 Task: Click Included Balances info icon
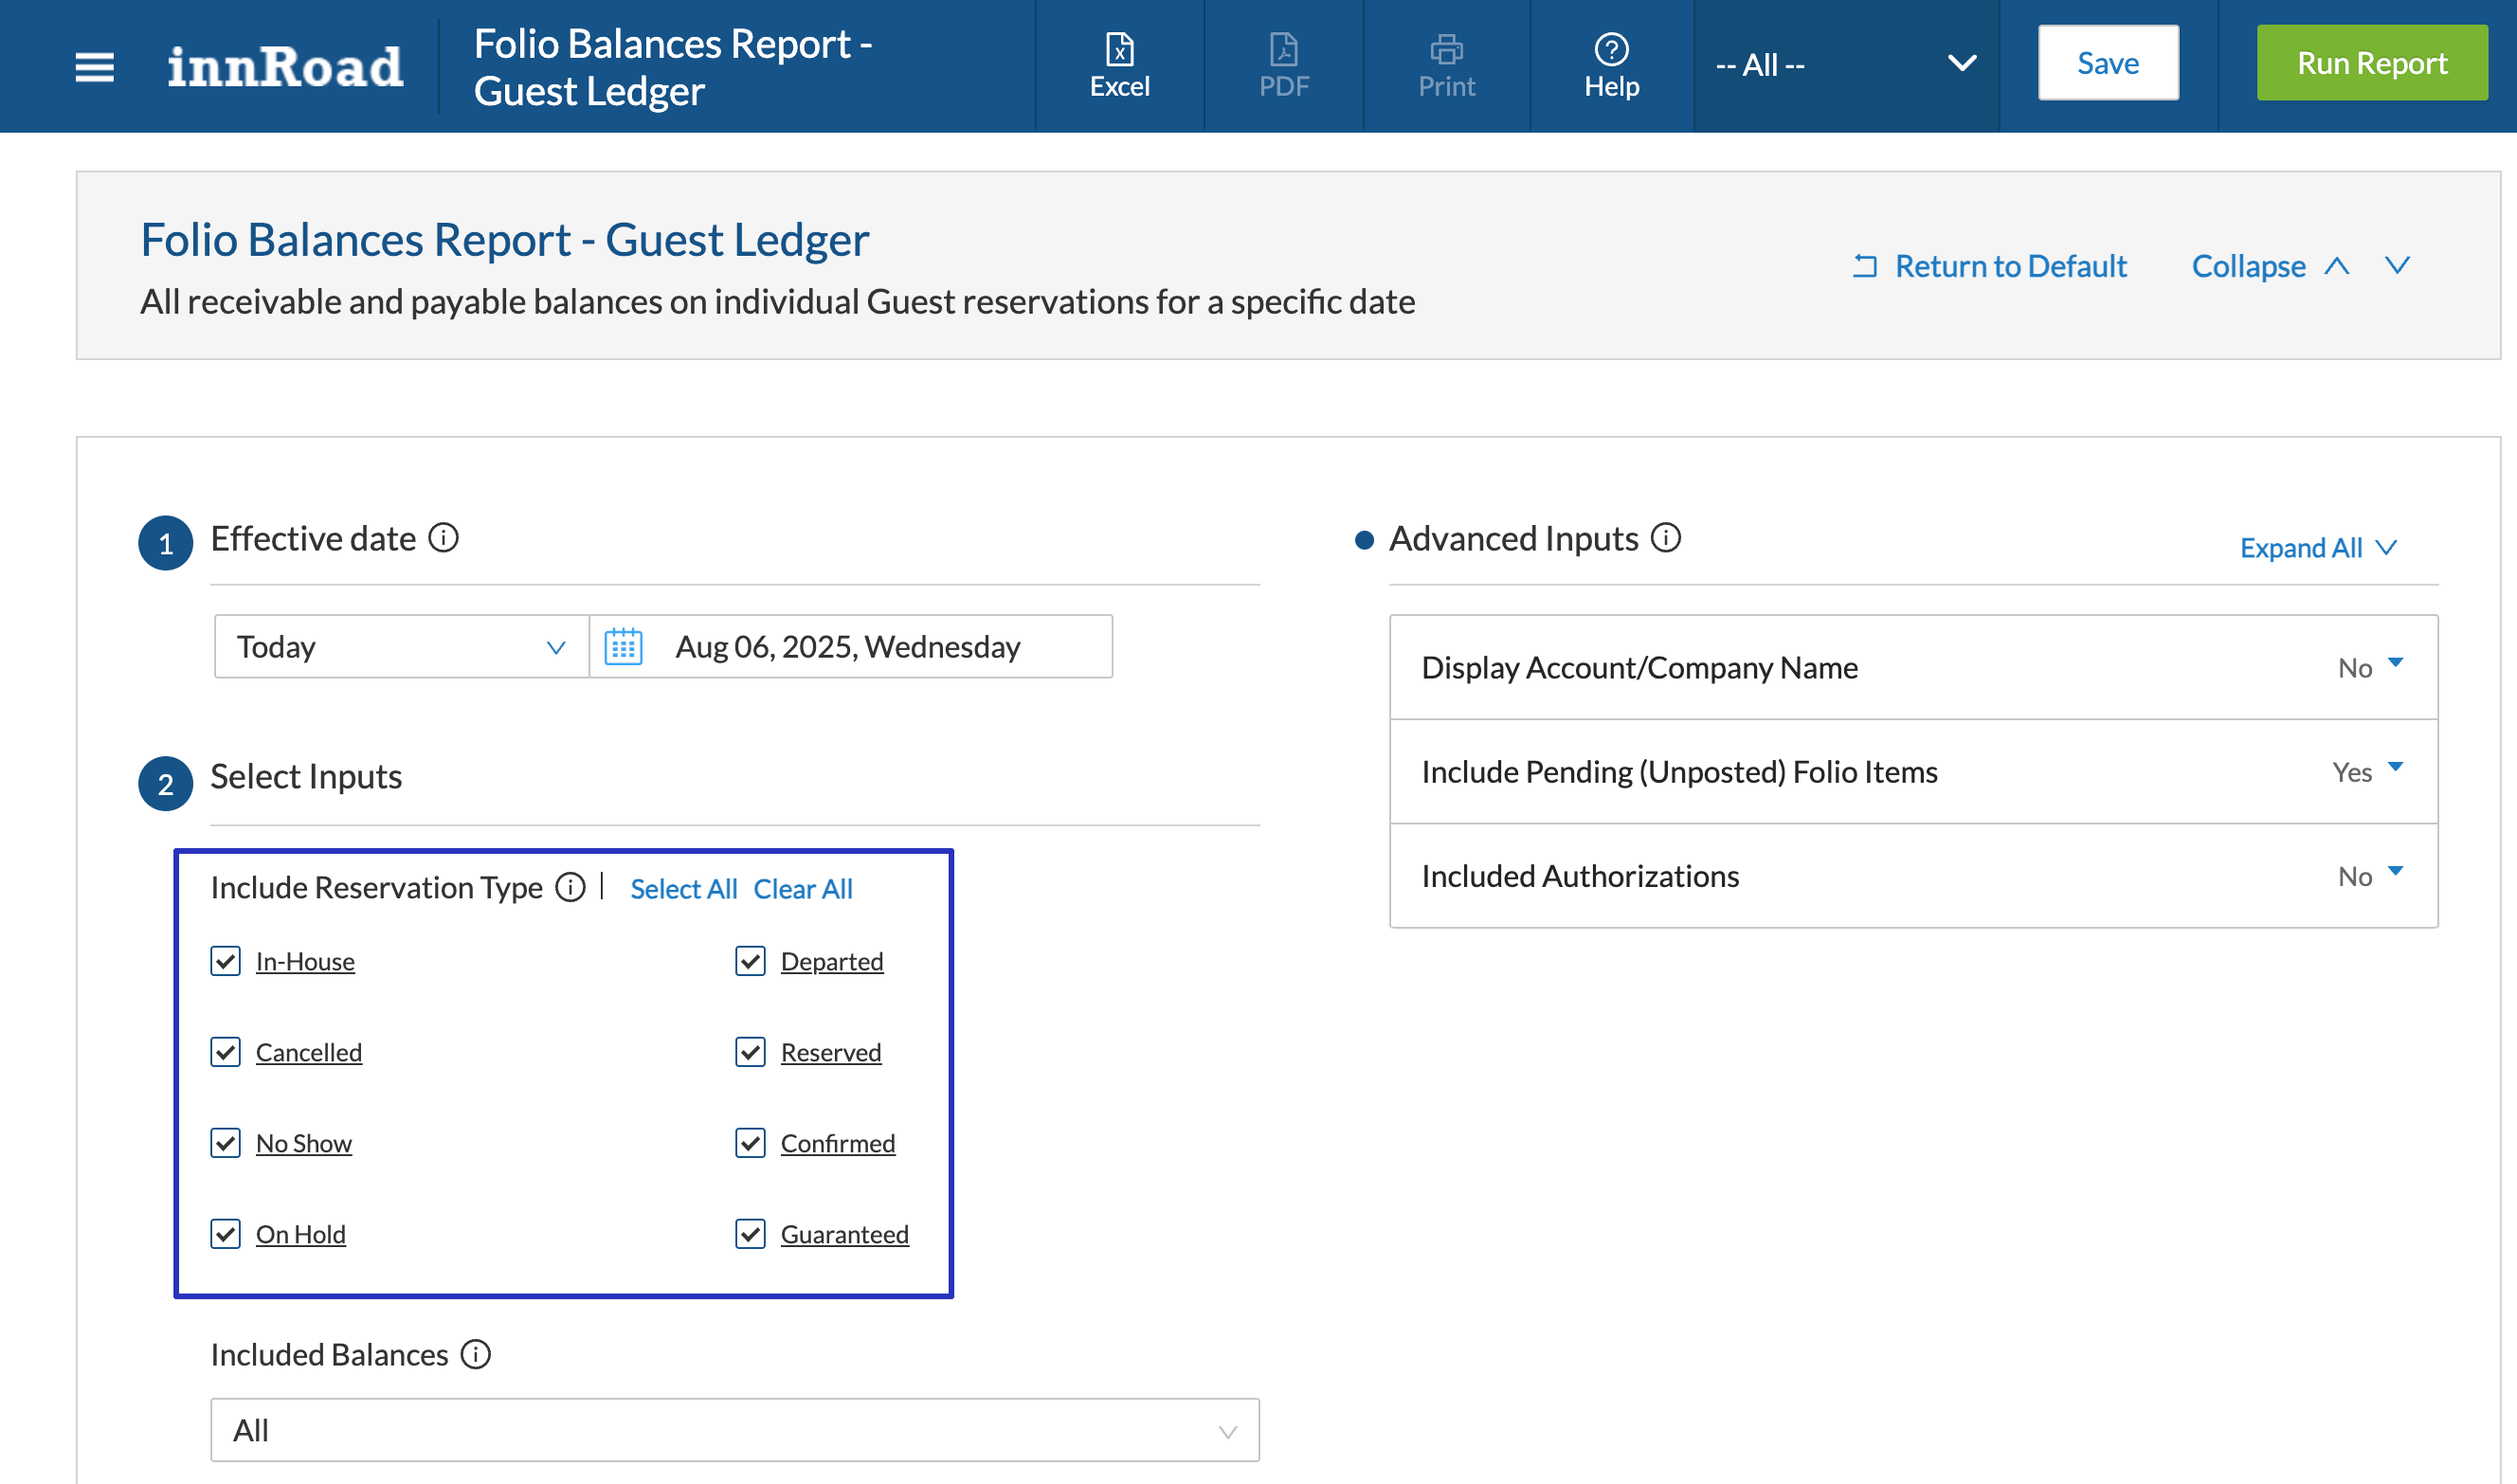point(476,1354)
